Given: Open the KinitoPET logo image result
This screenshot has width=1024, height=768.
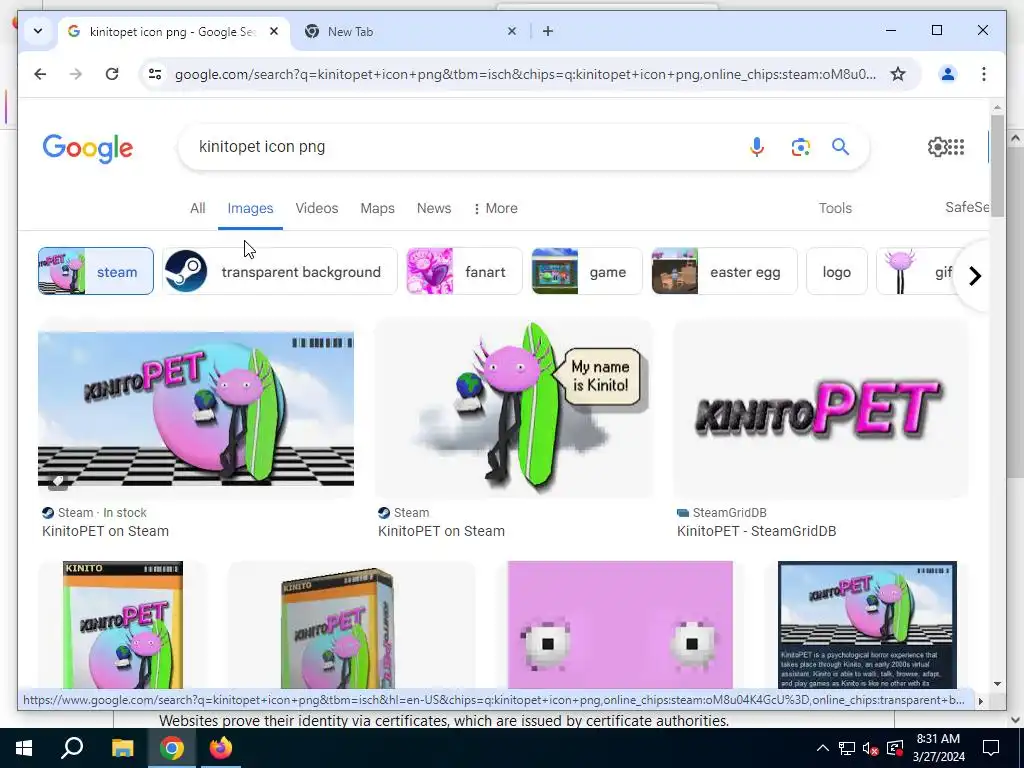Looking at the screenshot, I should [x=820, y=408].
